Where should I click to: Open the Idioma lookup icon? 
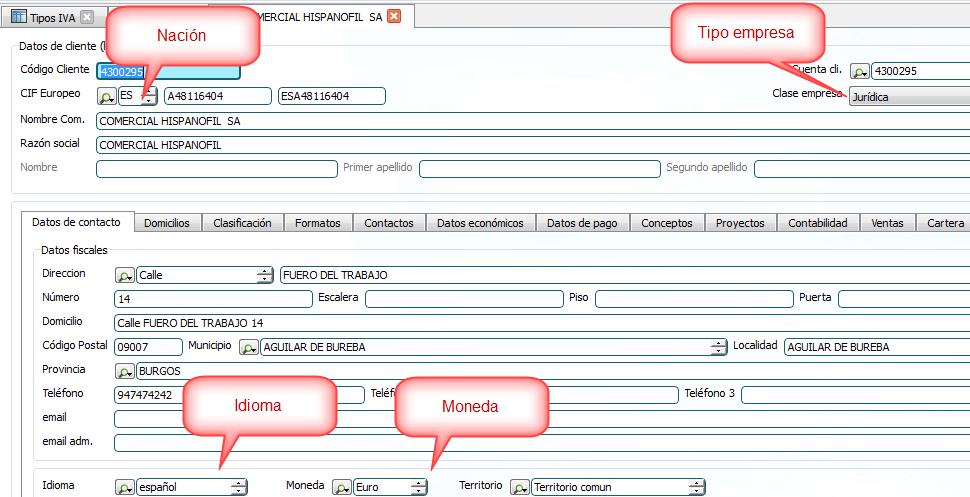[125, 487]
